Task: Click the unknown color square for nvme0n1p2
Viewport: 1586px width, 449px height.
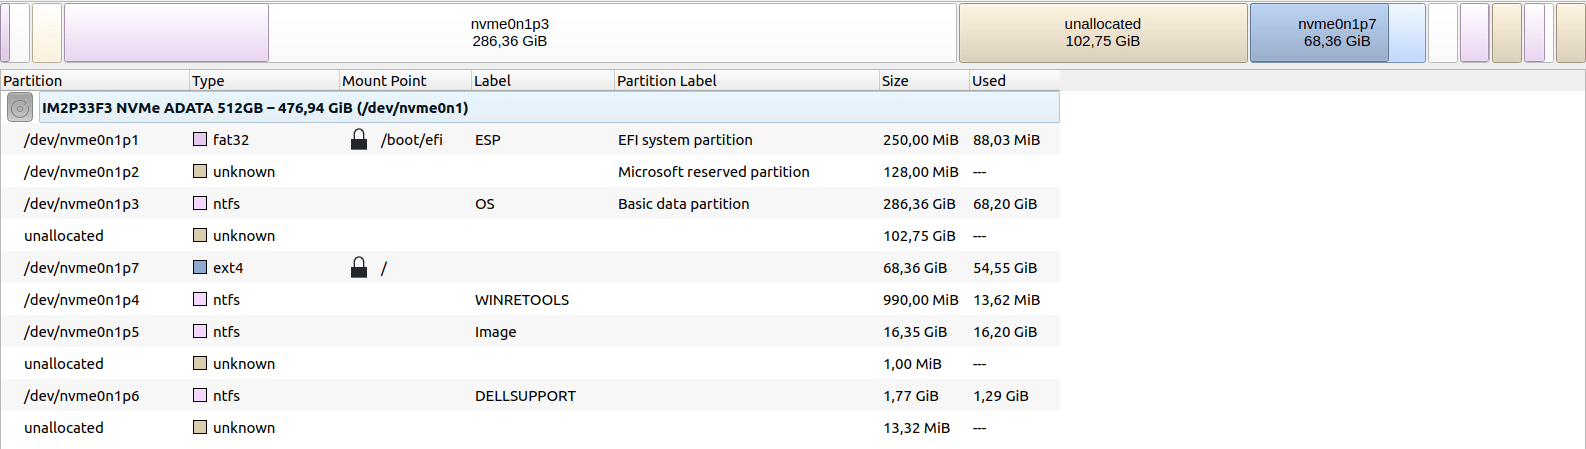Action: click(200, 172)
